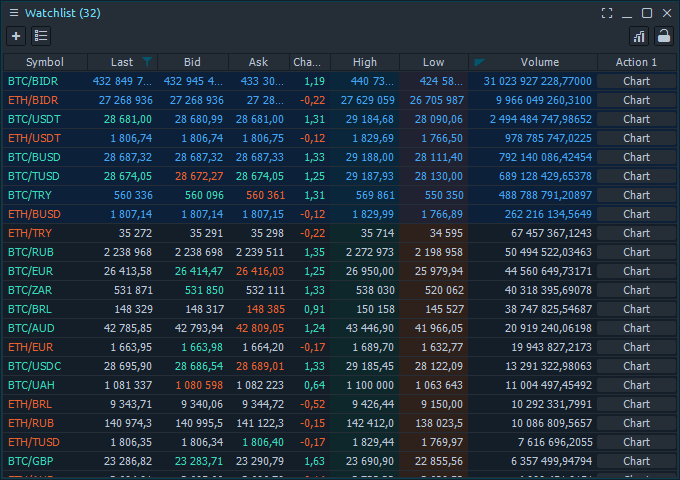Open Chart for ETH/TRY
Screen dimensions: 680x480
point(636,233)
